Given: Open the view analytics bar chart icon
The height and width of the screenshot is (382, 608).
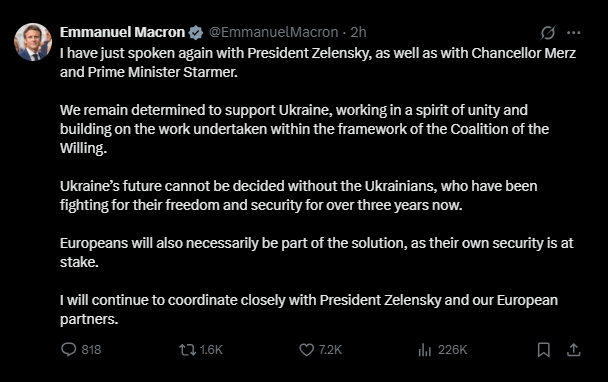Looking at the screenshot, I should pos(425,350).
